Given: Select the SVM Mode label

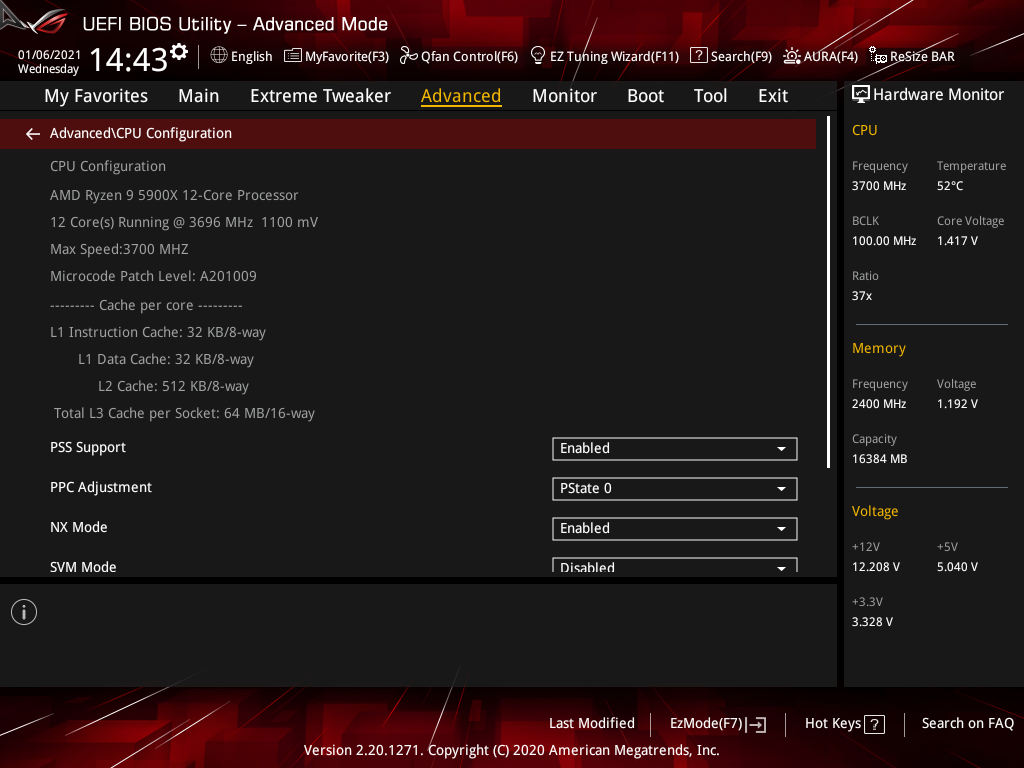Looking at the screenshot, I should 83,567.
